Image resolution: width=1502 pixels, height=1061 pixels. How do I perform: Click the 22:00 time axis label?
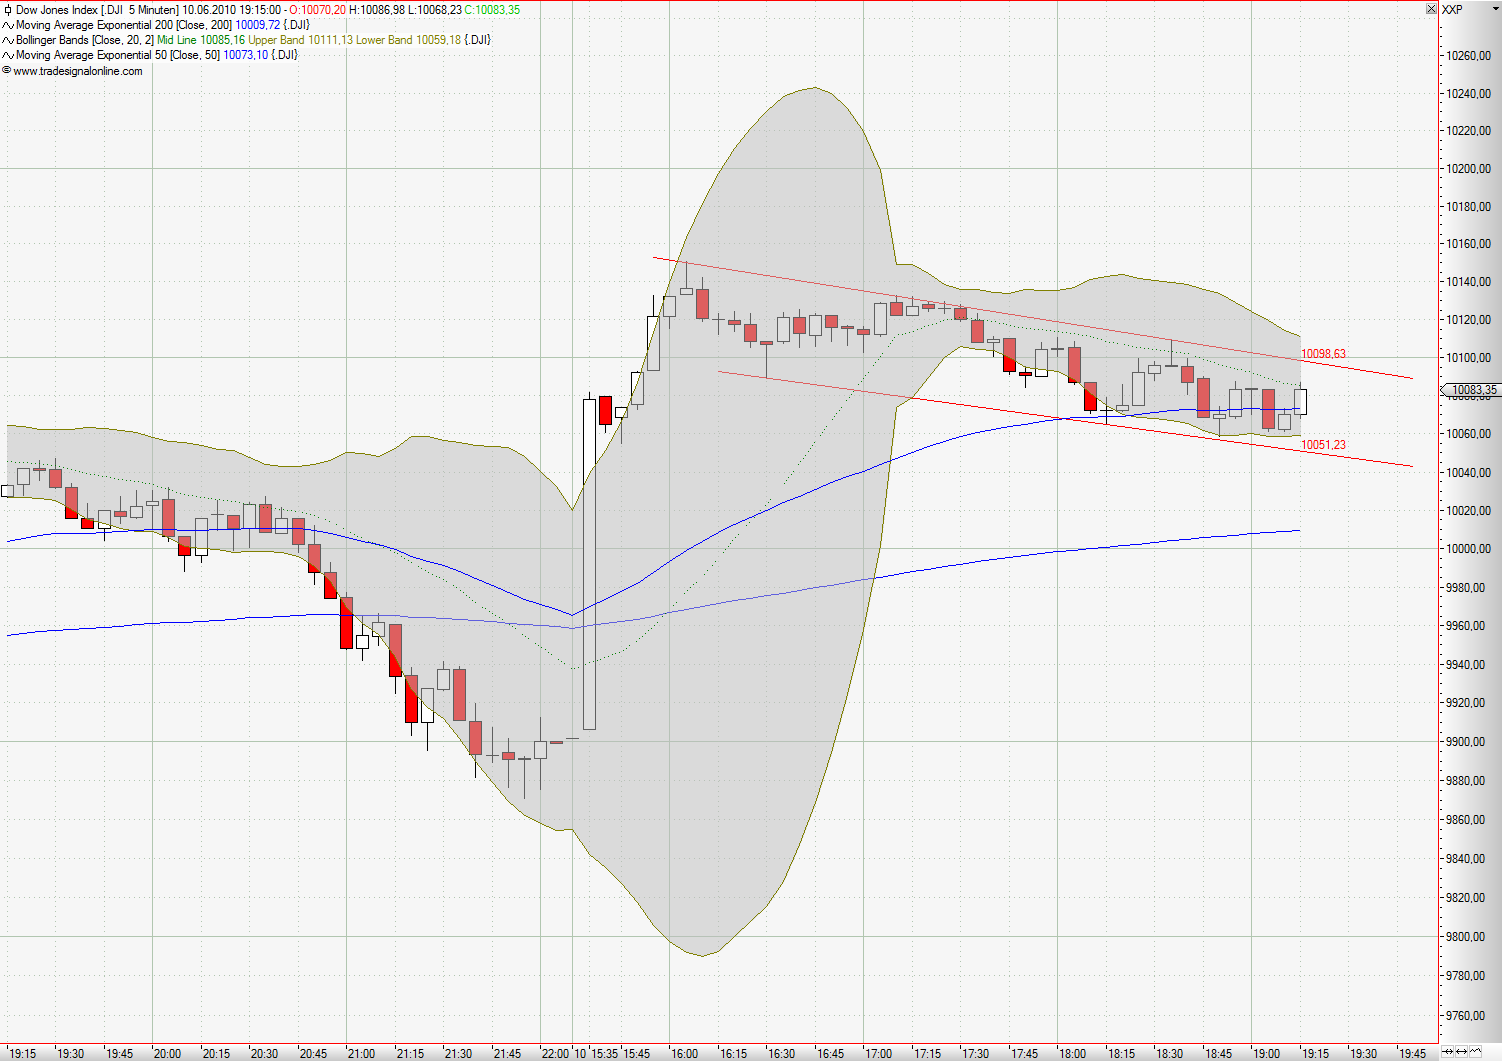555,1053
